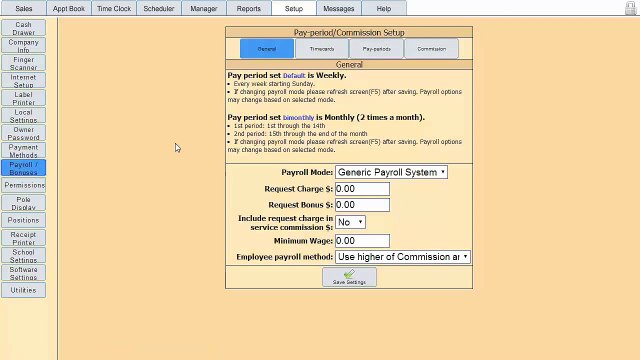
Task: Open the Scheduler tab
Action: [159, 8]
